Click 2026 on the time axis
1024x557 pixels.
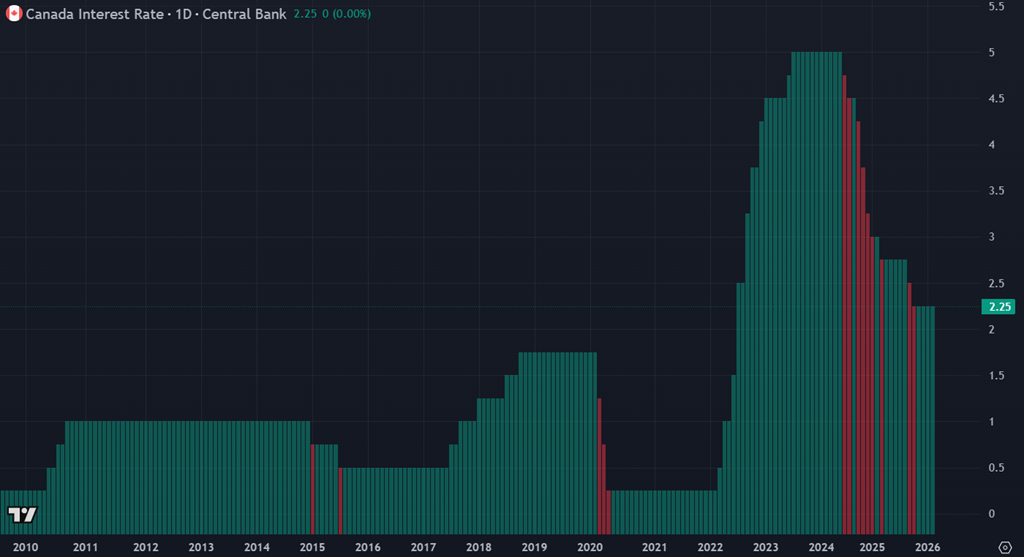[926, 547]
